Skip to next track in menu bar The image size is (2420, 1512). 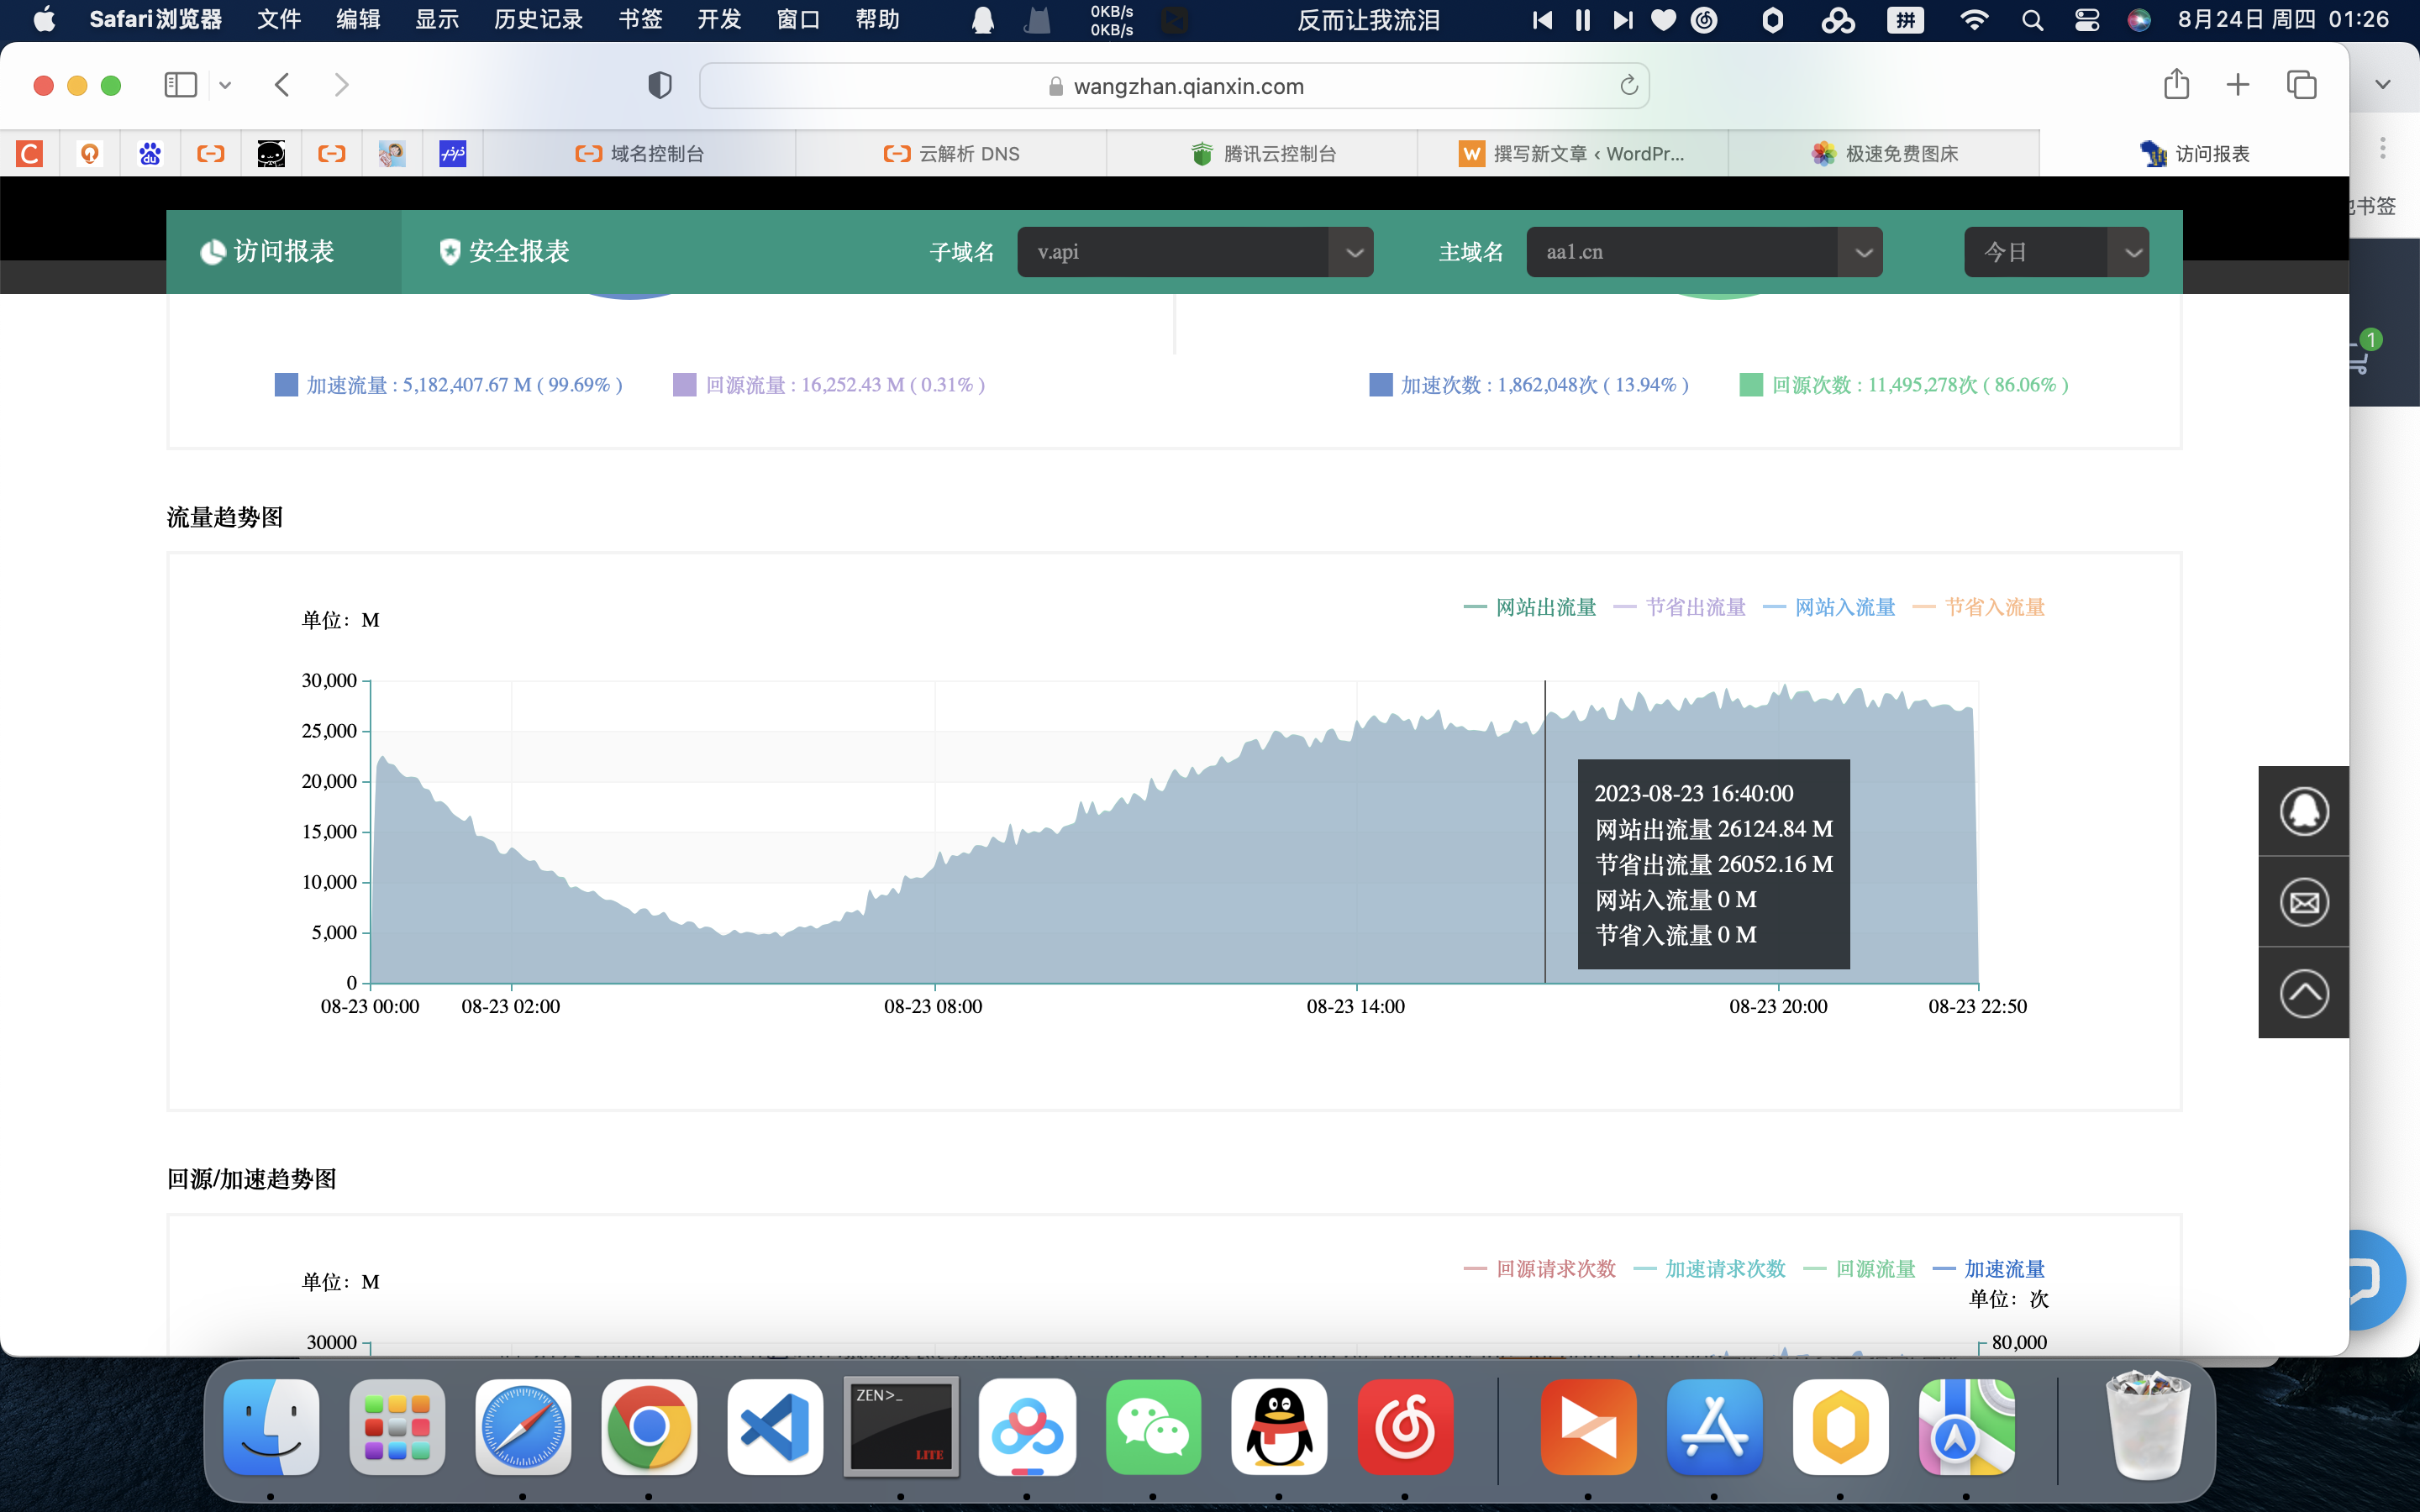point(1622,20)
